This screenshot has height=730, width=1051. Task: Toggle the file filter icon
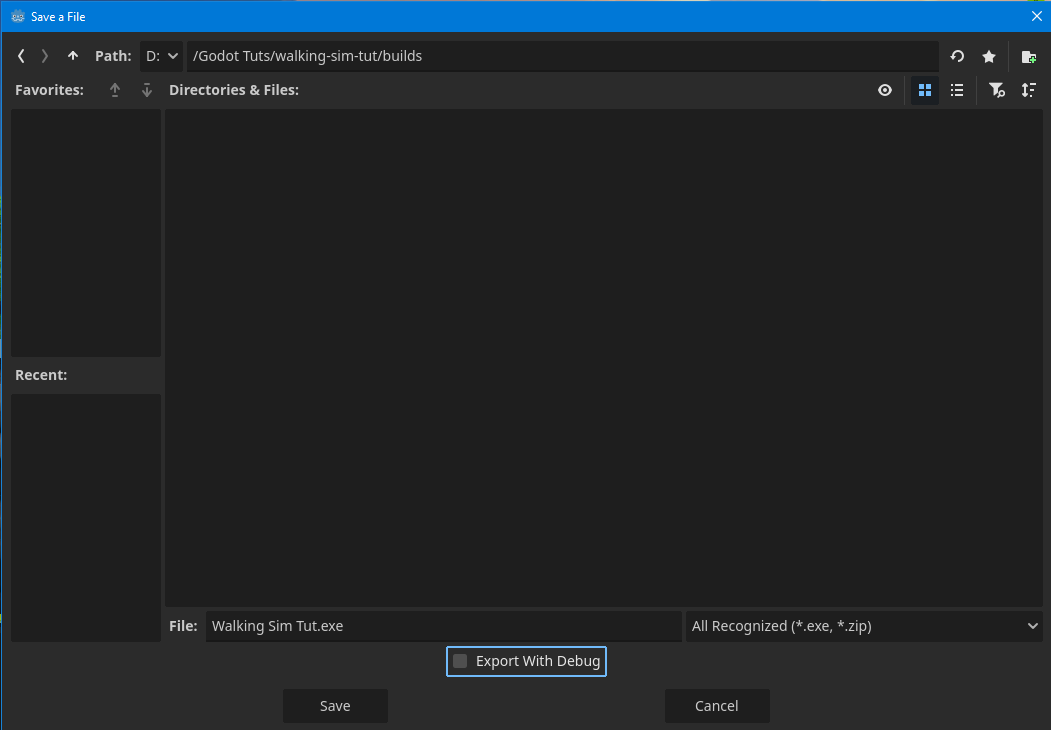996,90
